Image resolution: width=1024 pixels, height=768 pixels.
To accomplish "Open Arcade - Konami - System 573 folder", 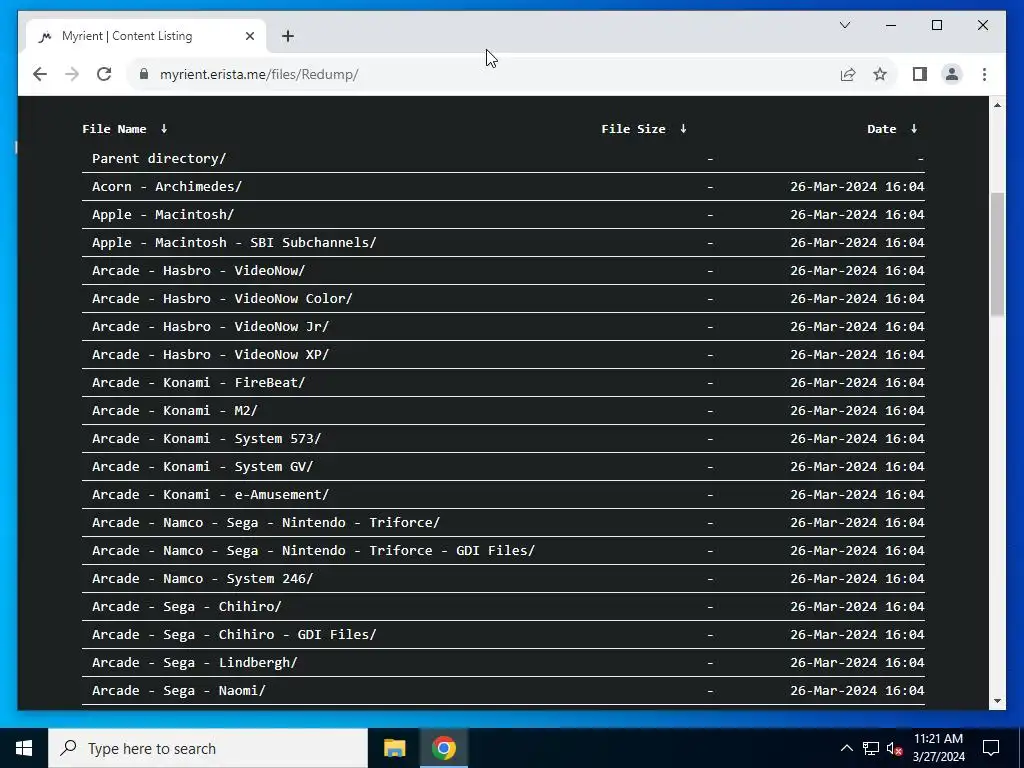I will click(x=206, y=439).
